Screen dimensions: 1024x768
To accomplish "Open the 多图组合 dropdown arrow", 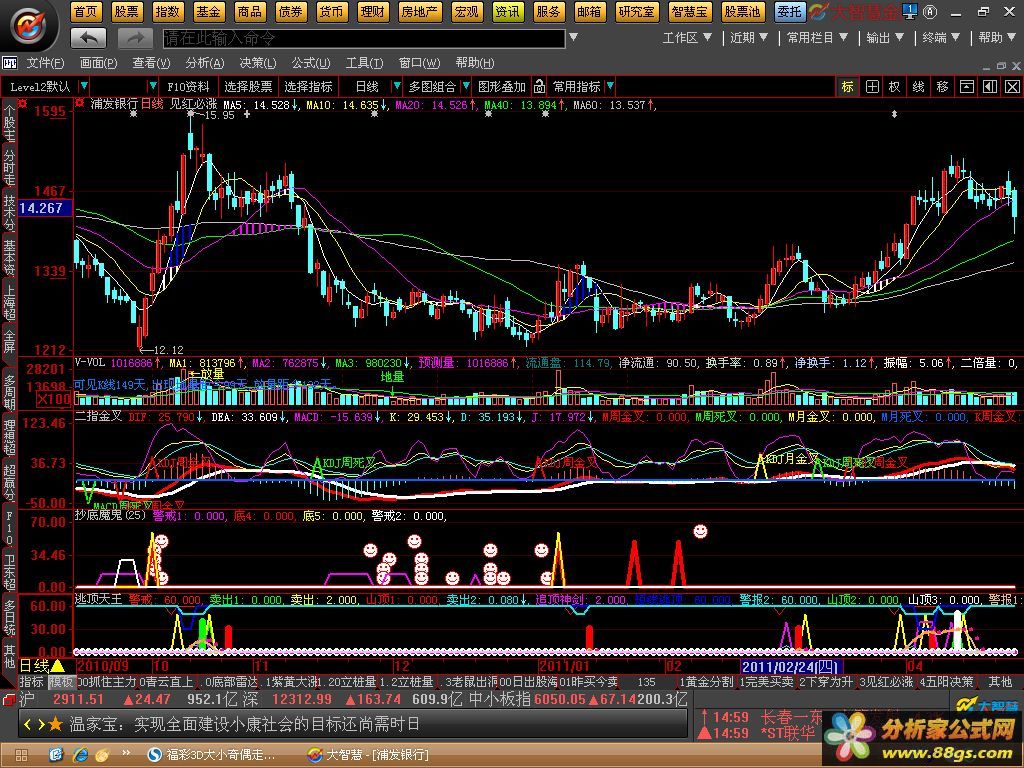I will [x=466, y=86].
